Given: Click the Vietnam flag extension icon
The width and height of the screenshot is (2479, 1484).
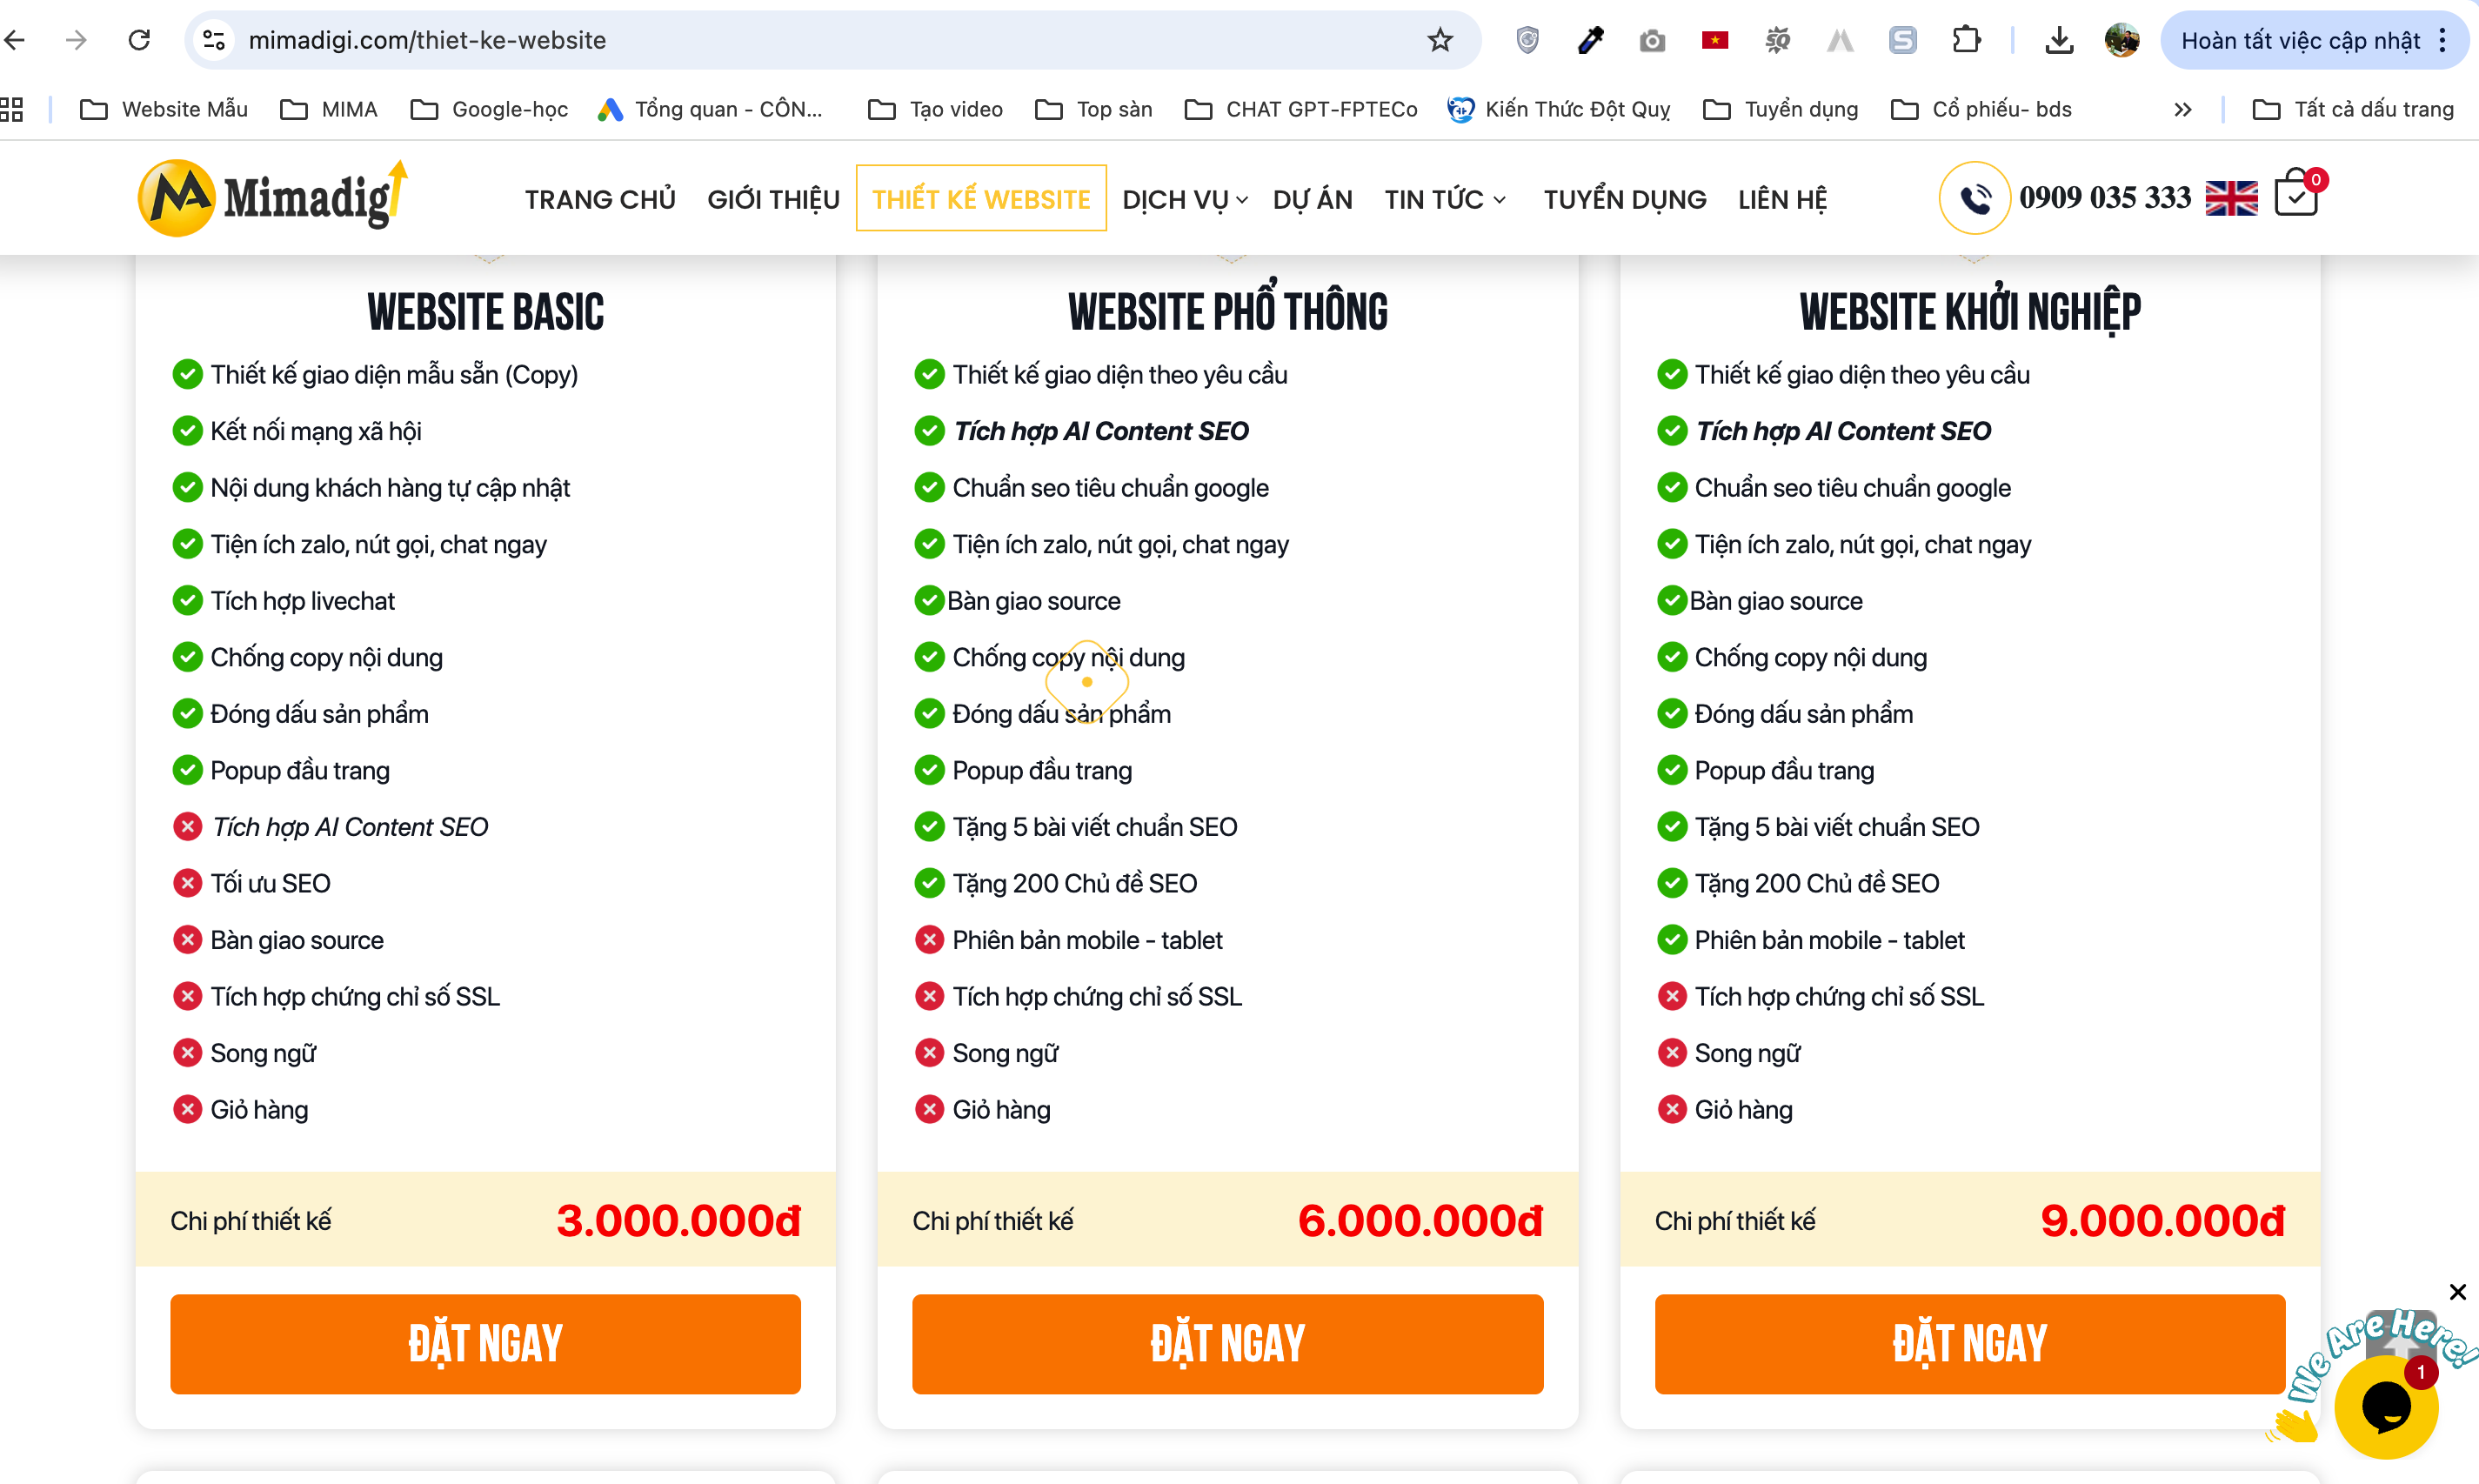Looking at the screenshot, I should [x=1715, y=40].
